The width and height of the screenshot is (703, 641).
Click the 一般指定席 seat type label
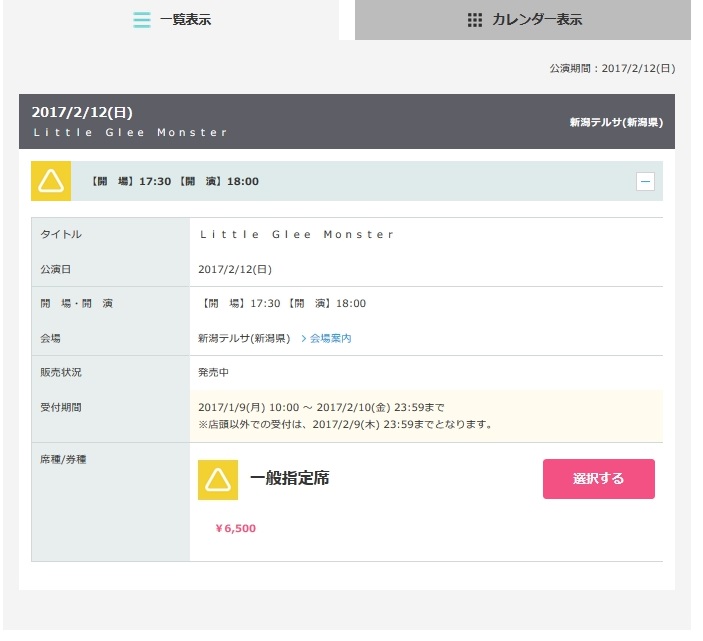290,478
